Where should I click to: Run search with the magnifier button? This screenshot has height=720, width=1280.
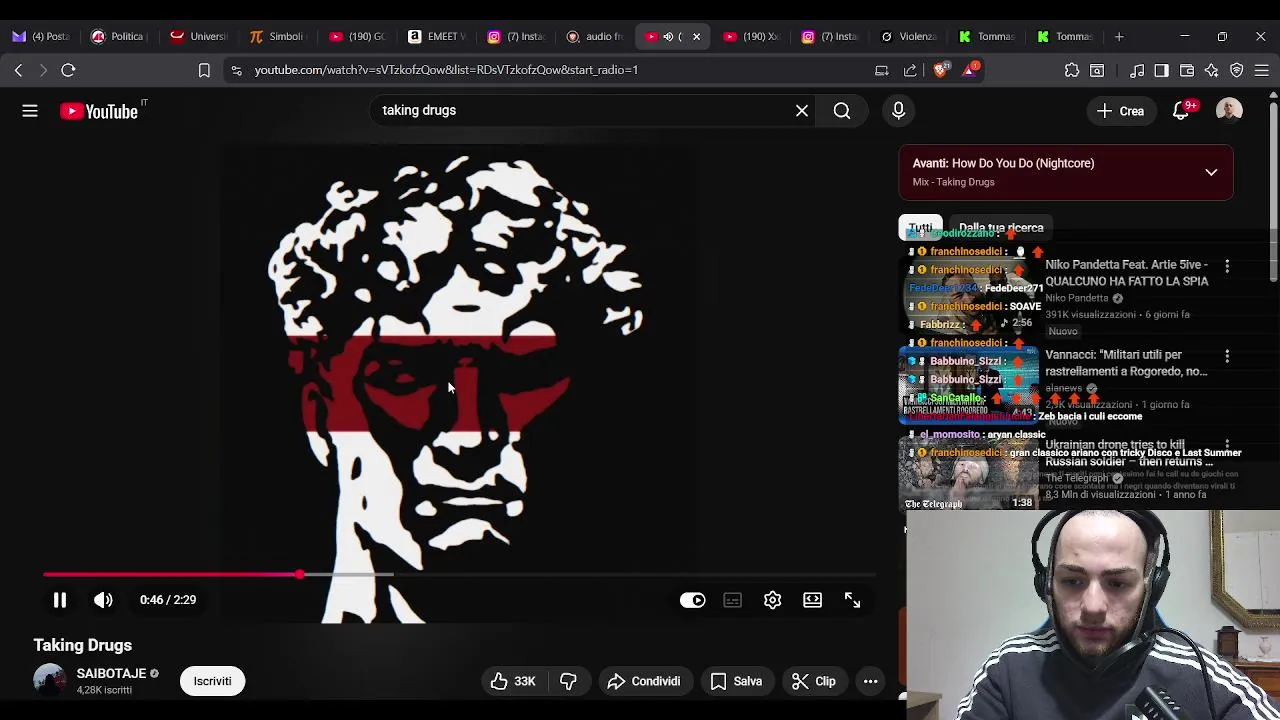[842, 111]
